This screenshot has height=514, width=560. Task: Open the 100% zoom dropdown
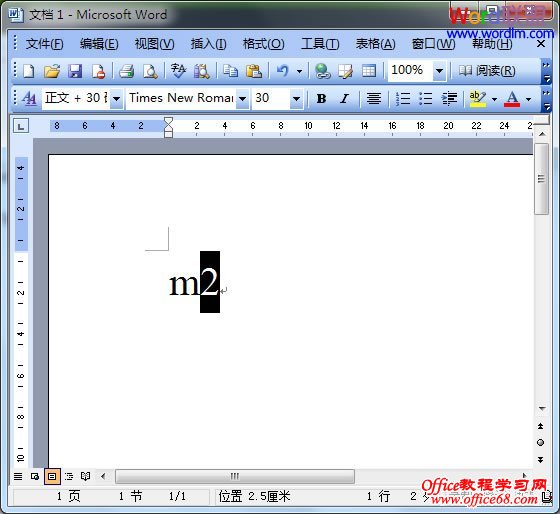[439, 71]
